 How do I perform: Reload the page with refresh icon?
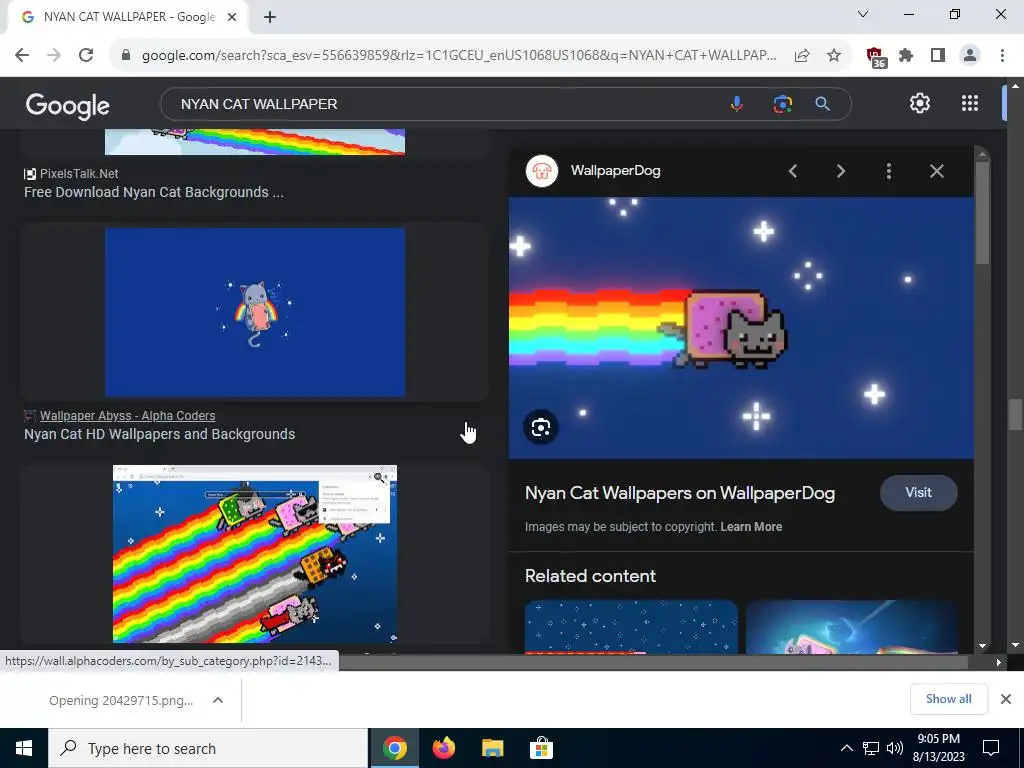coord(86,55)
